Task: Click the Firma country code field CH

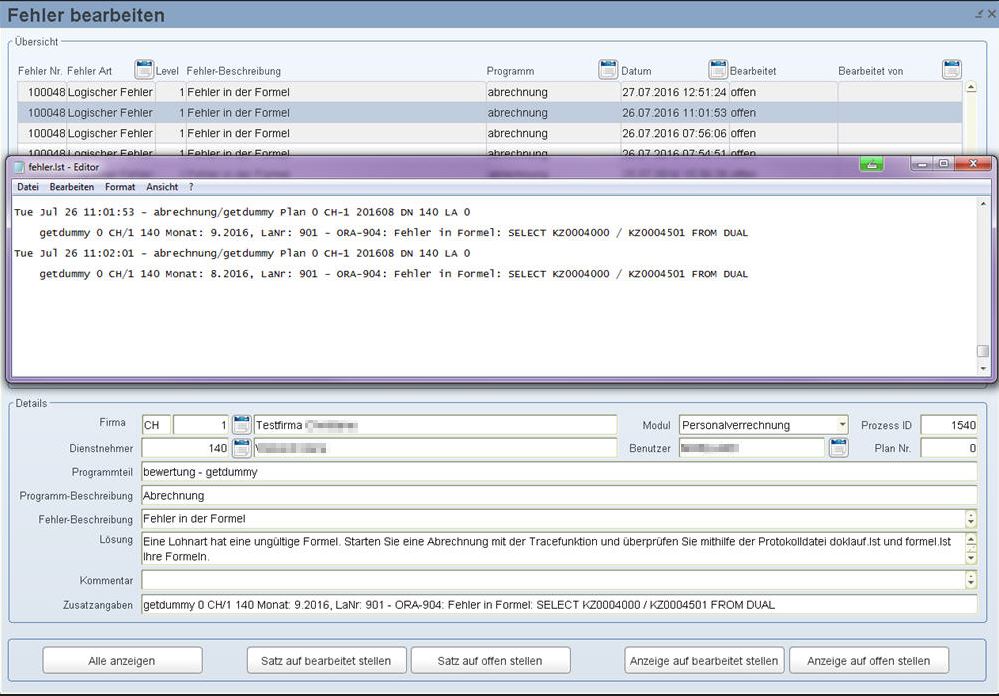Action: [x=156, y=424]
